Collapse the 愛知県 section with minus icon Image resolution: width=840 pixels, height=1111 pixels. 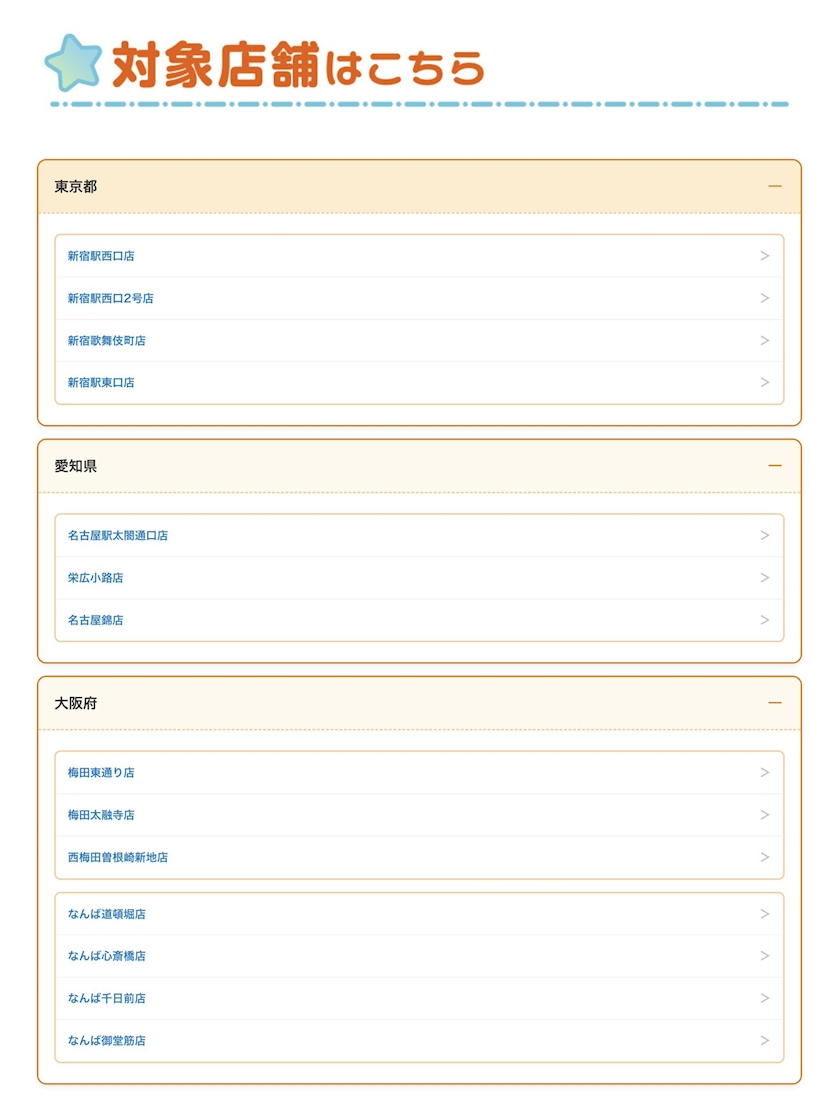pyautogui.click(x=774, y=466)
